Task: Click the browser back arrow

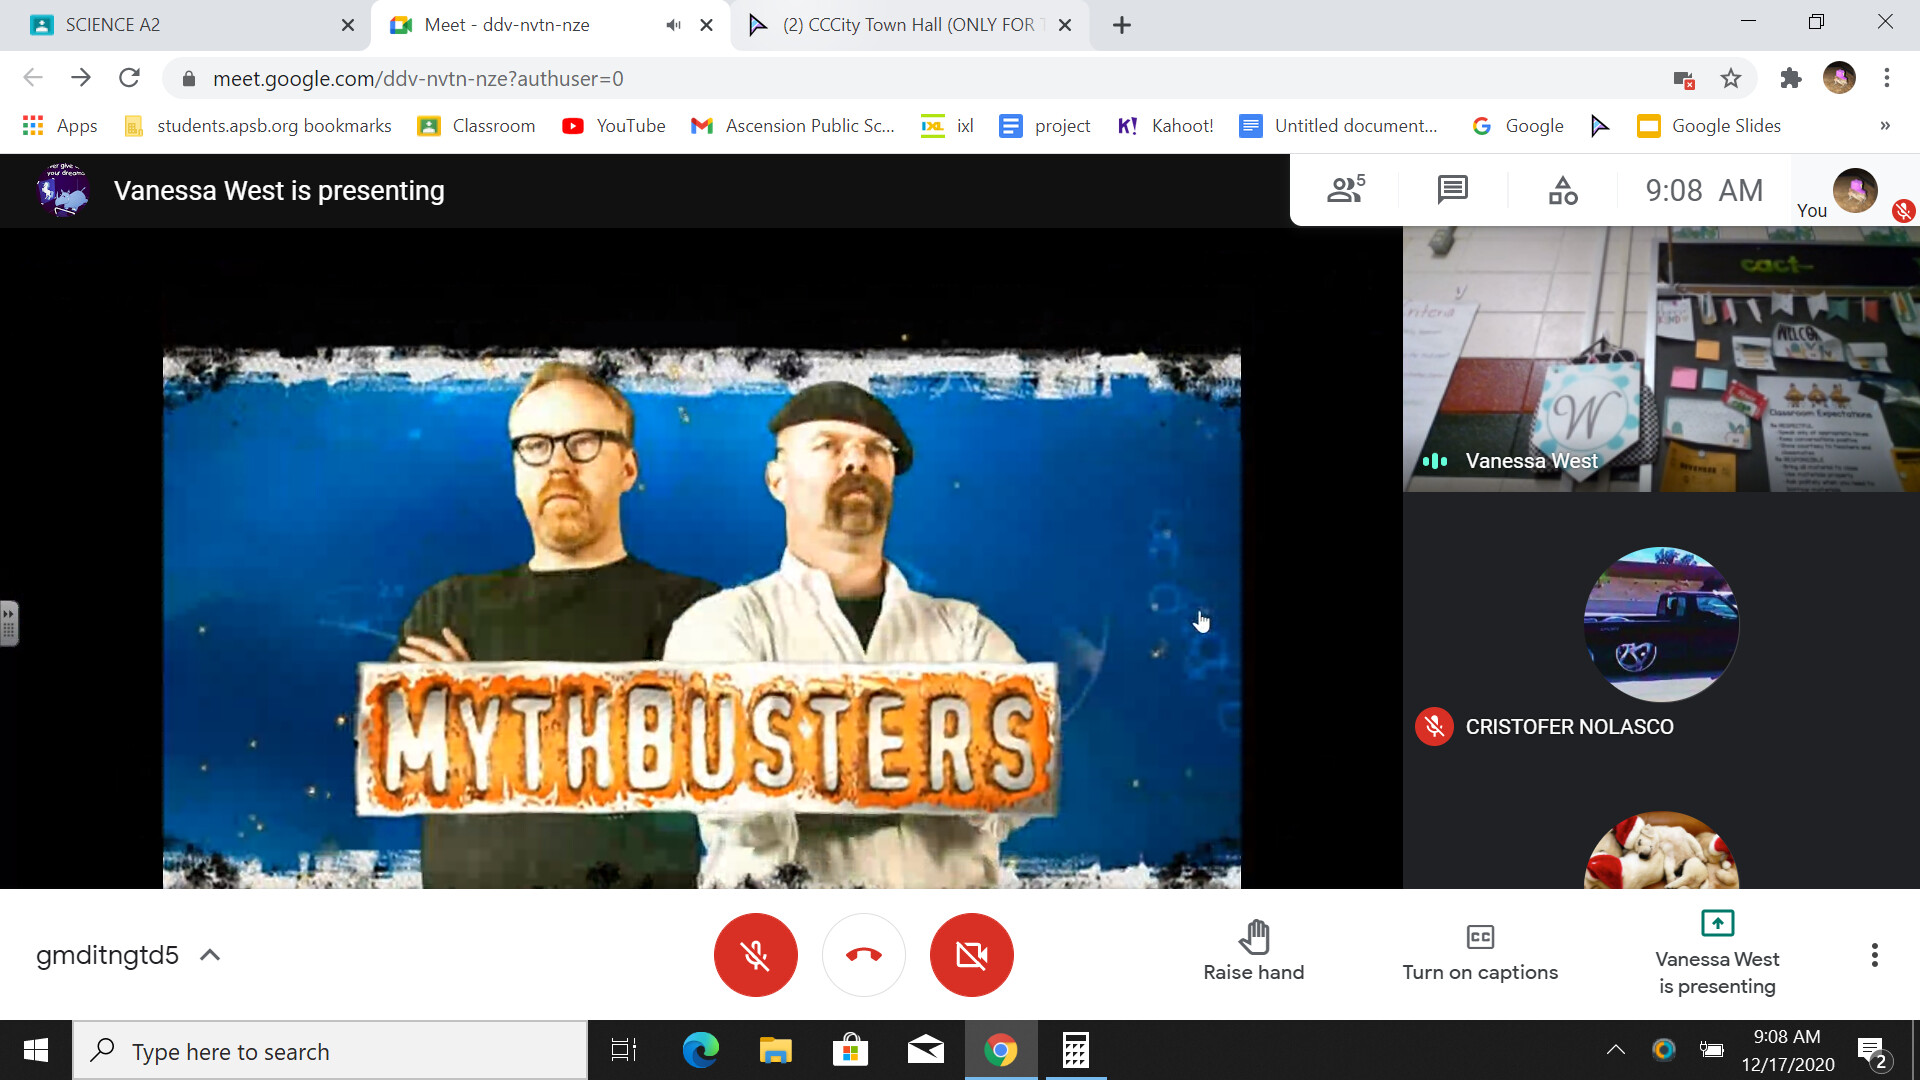Action: pyautogui.click(x=33, y=78)
